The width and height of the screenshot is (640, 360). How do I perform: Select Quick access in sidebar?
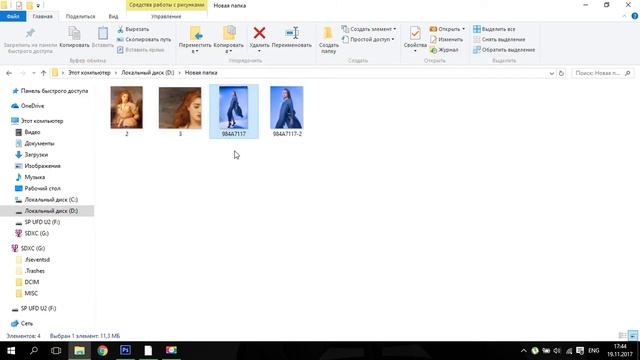click(x=50, y=91)
